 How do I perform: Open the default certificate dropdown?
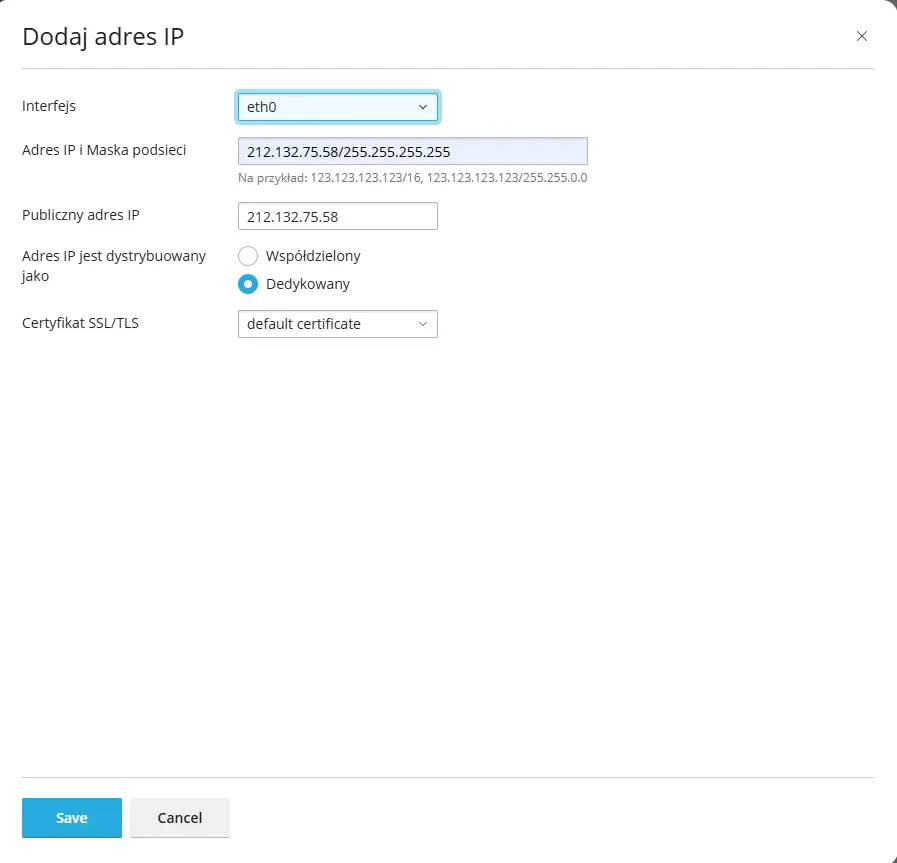(x=338, y=324)
